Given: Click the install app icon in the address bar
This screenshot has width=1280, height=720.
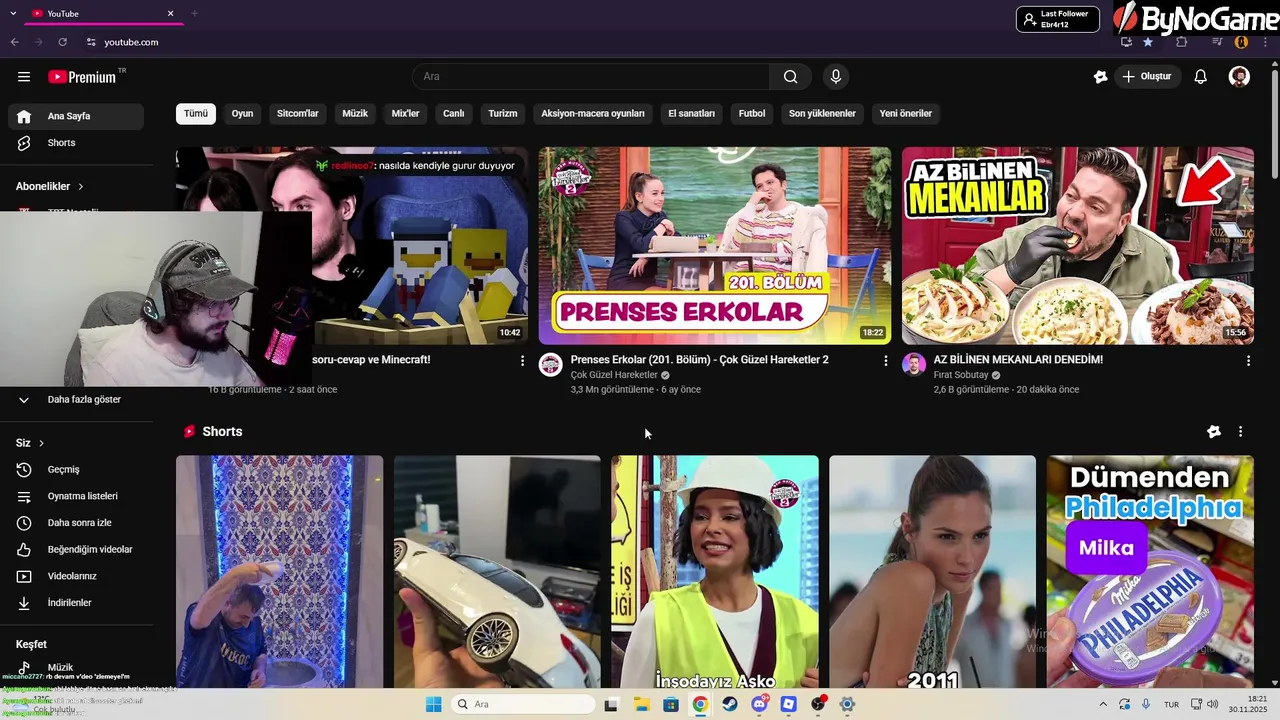Looking at the screenshot, I should (x=1126, y=42).
